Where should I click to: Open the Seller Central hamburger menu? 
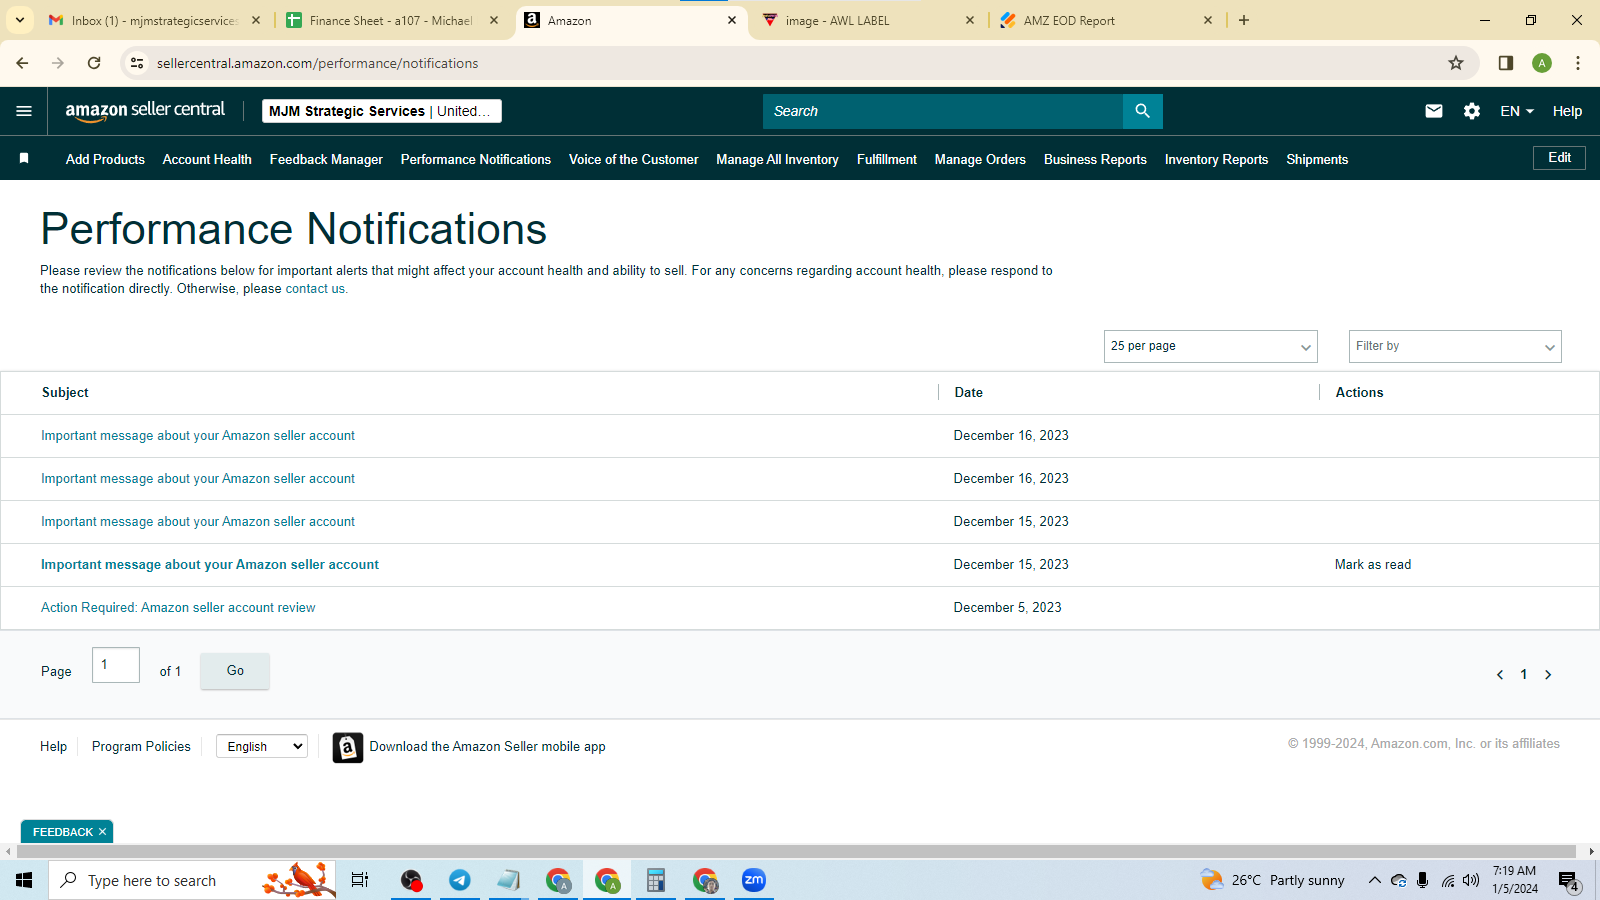click(x=24, y=111)
